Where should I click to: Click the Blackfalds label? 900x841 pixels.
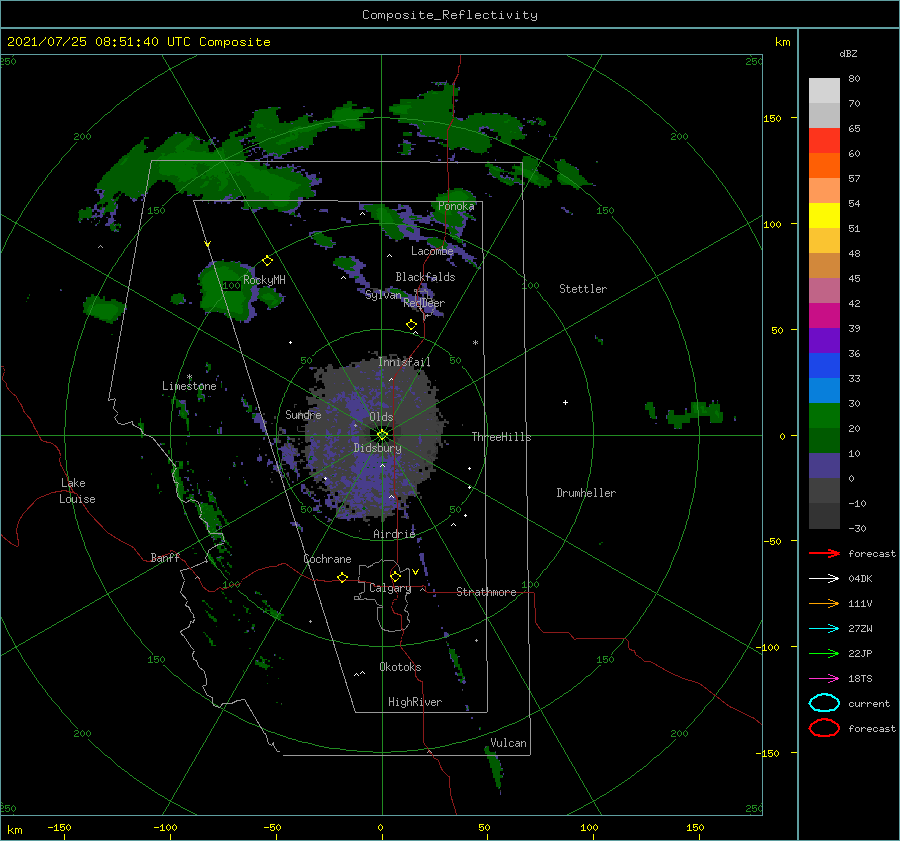pyautogui.click(x=425, y=277)
